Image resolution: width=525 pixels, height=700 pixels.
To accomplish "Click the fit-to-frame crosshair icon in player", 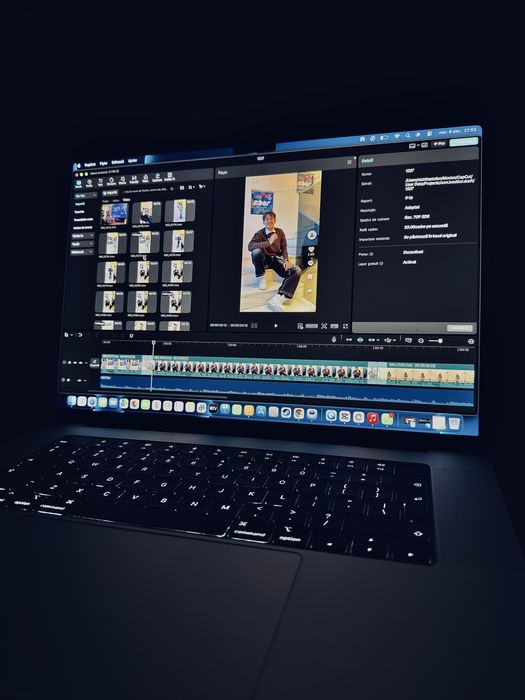I will click(324, 326).
